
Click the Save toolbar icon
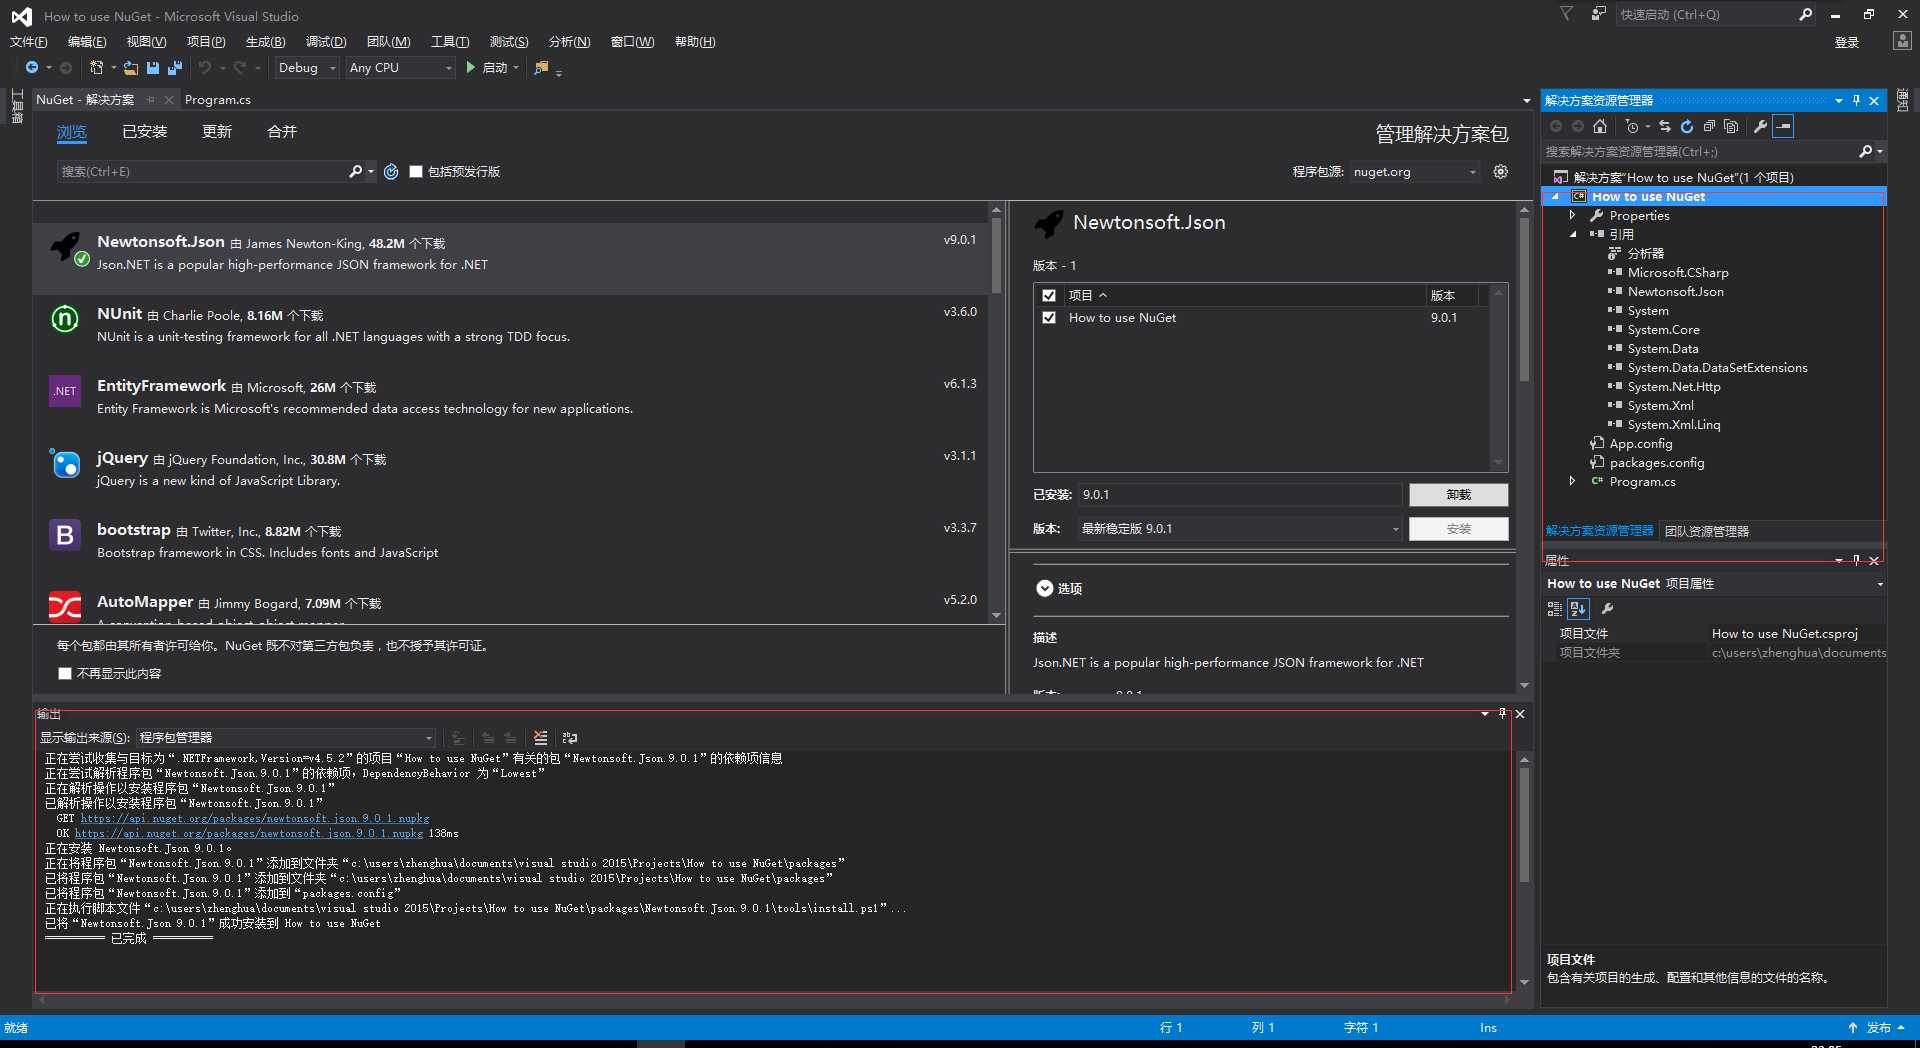click(x=153, y=67)
